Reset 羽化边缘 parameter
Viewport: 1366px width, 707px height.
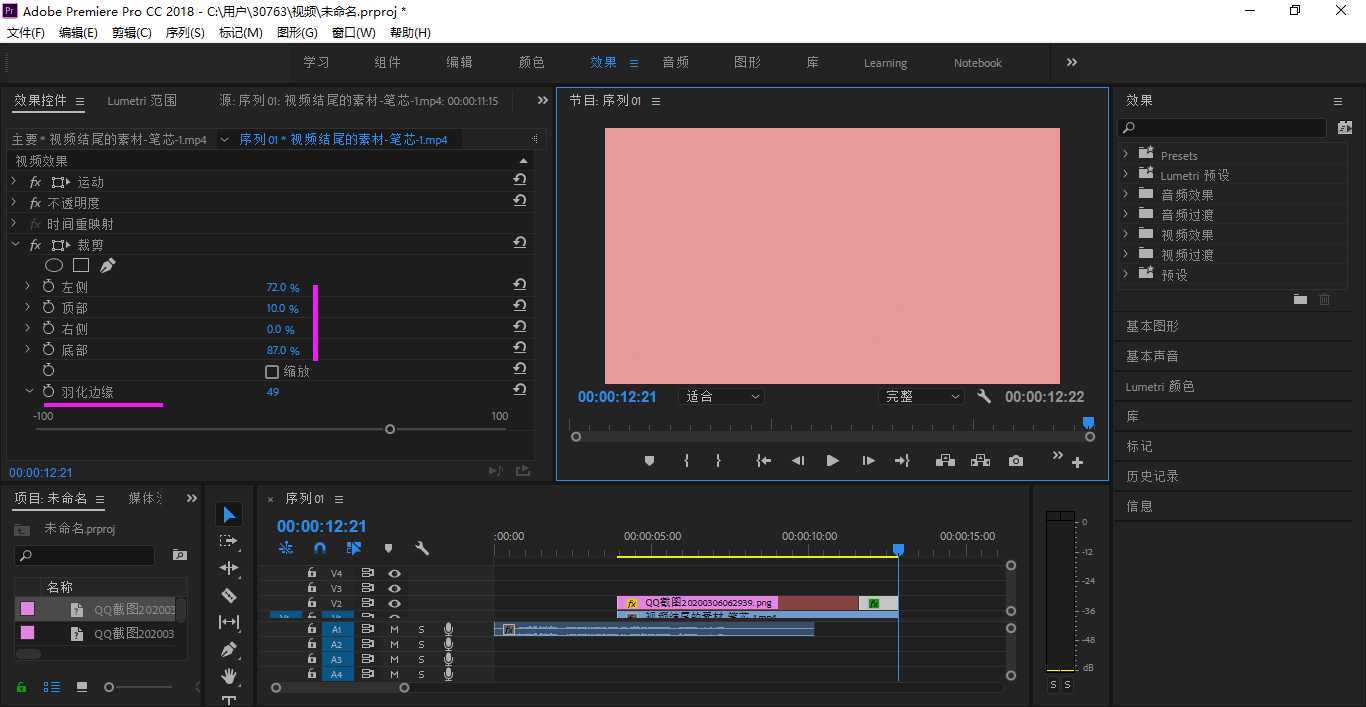520,390
